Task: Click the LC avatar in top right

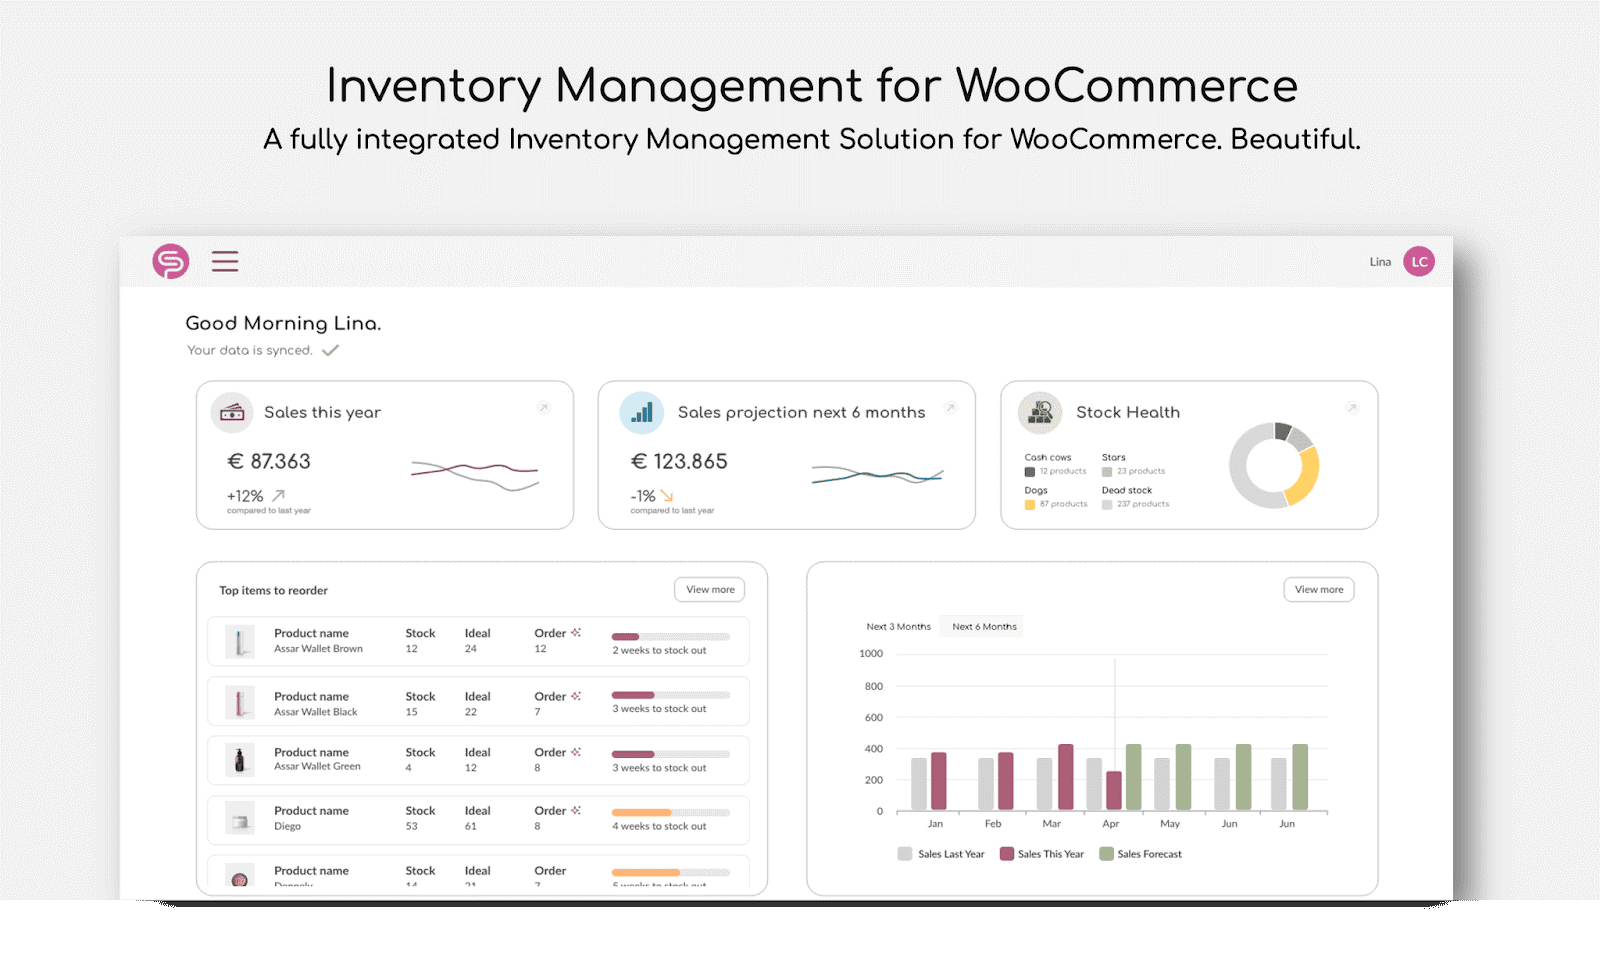Action: (x=1419, y=261)
